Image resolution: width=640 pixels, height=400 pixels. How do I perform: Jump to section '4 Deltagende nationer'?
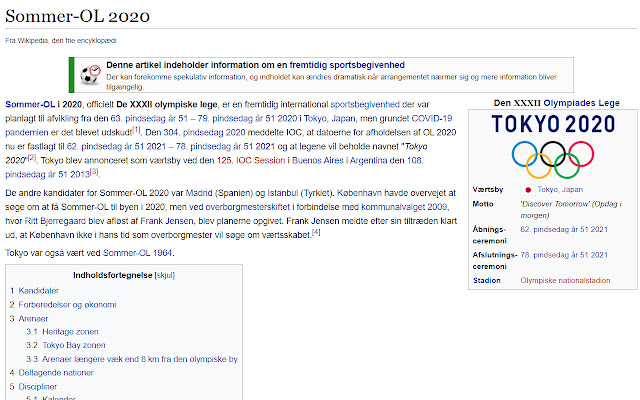click(51, 373)
